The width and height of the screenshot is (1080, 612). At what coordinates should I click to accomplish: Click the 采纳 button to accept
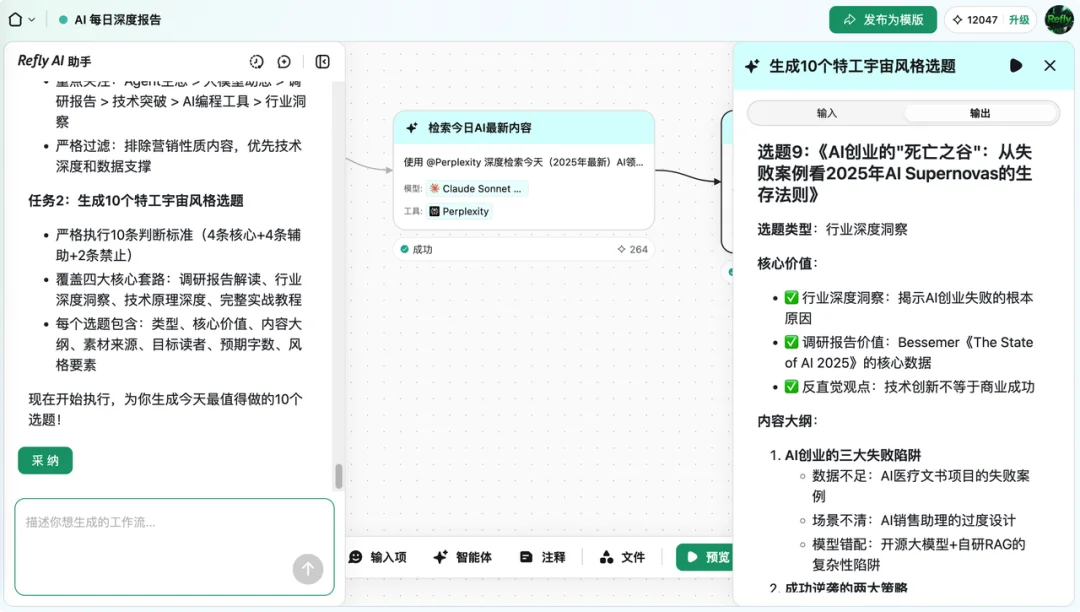[45, 460]
